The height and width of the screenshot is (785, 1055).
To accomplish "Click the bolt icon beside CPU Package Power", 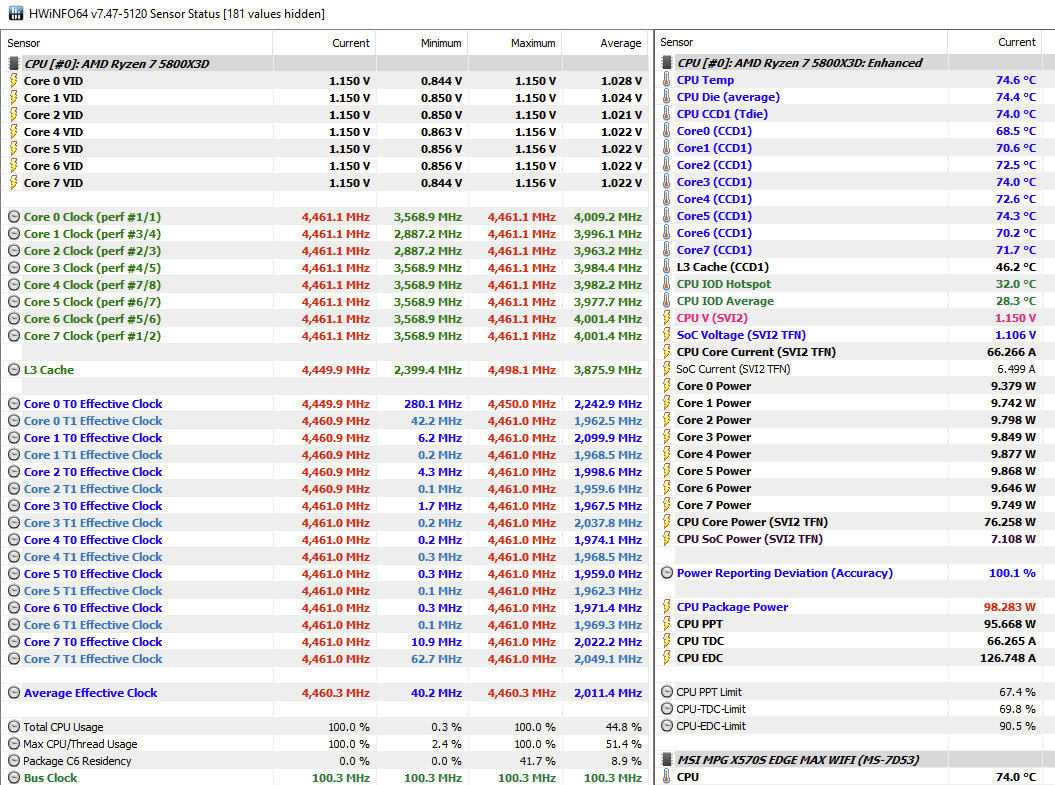I will pos(667,607).
